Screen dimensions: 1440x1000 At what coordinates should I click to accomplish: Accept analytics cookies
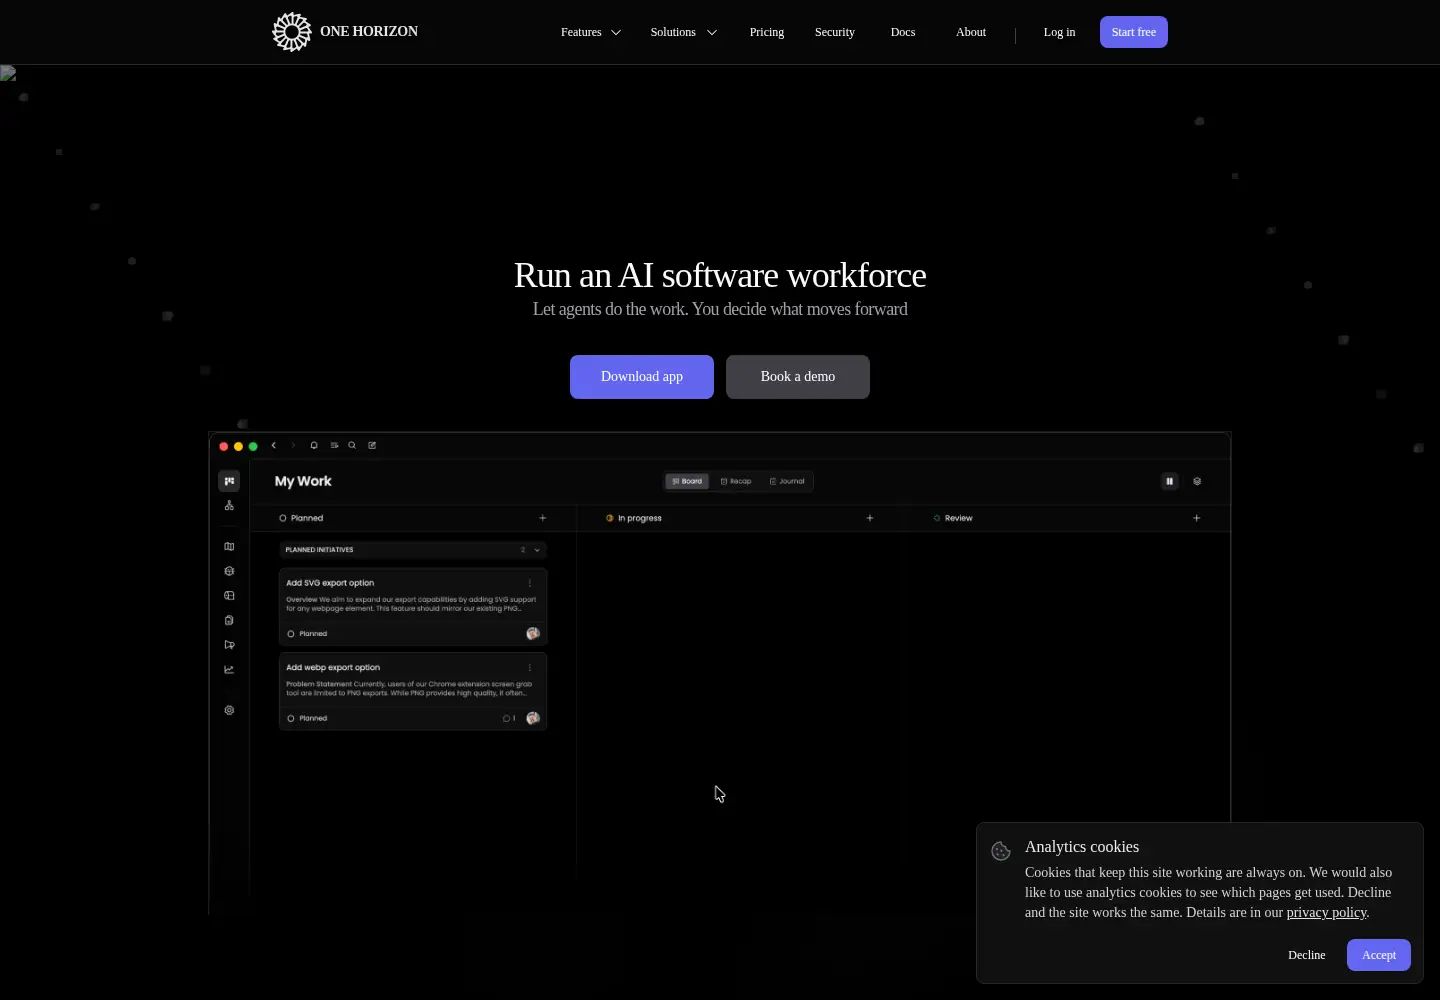[x=1379, y=955]
